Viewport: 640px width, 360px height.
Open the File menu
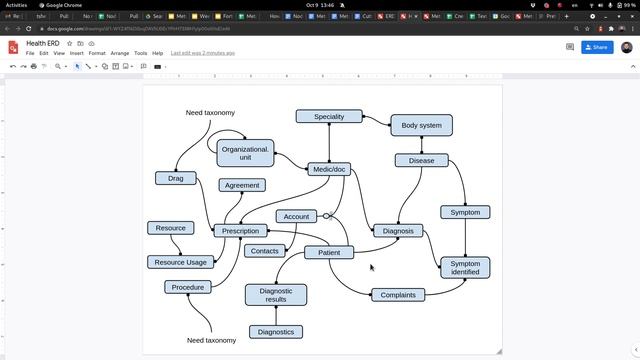30,53
